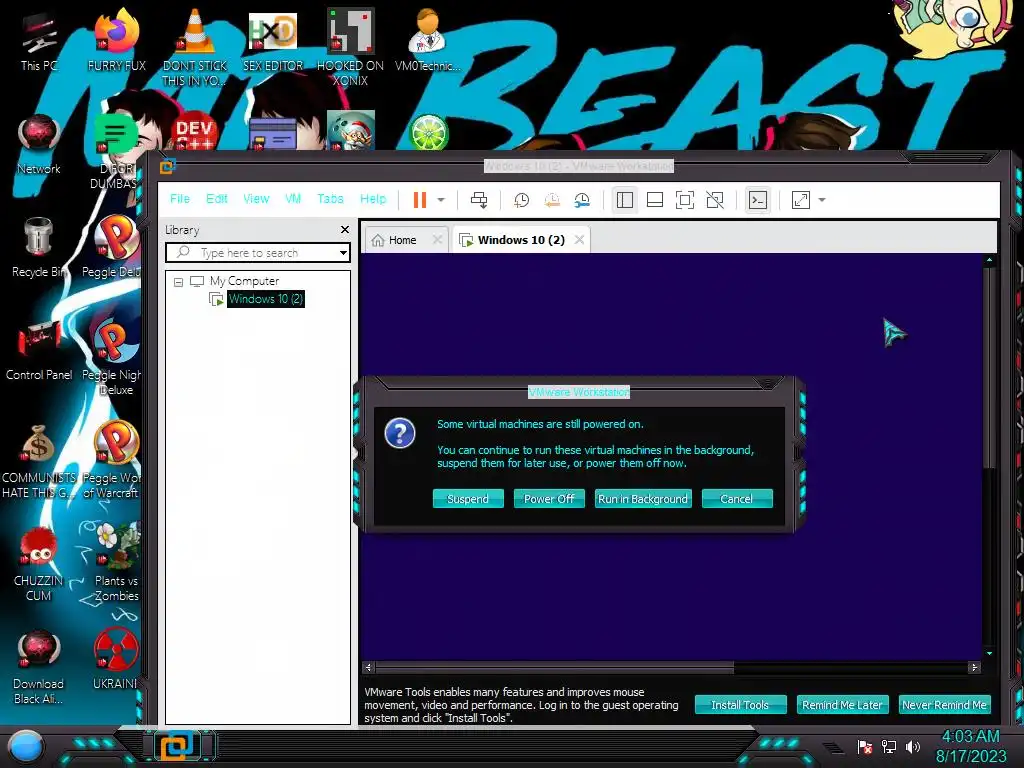Pause the running virtual machine
Screen dimensions: 1024x768
(x=419, y=200)
